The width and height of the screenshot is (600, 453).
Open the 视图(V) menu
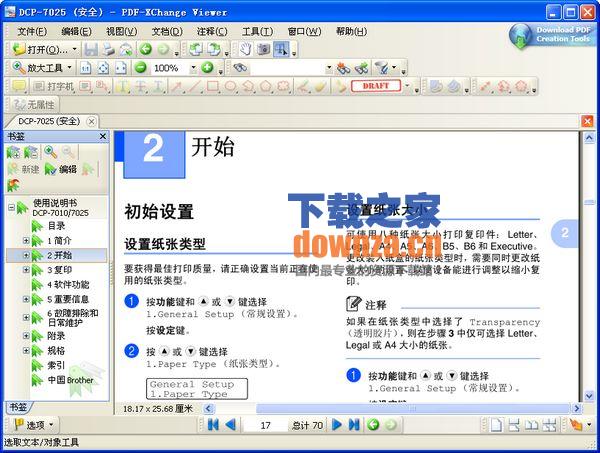pyautogui.click(x=122, y=31)
